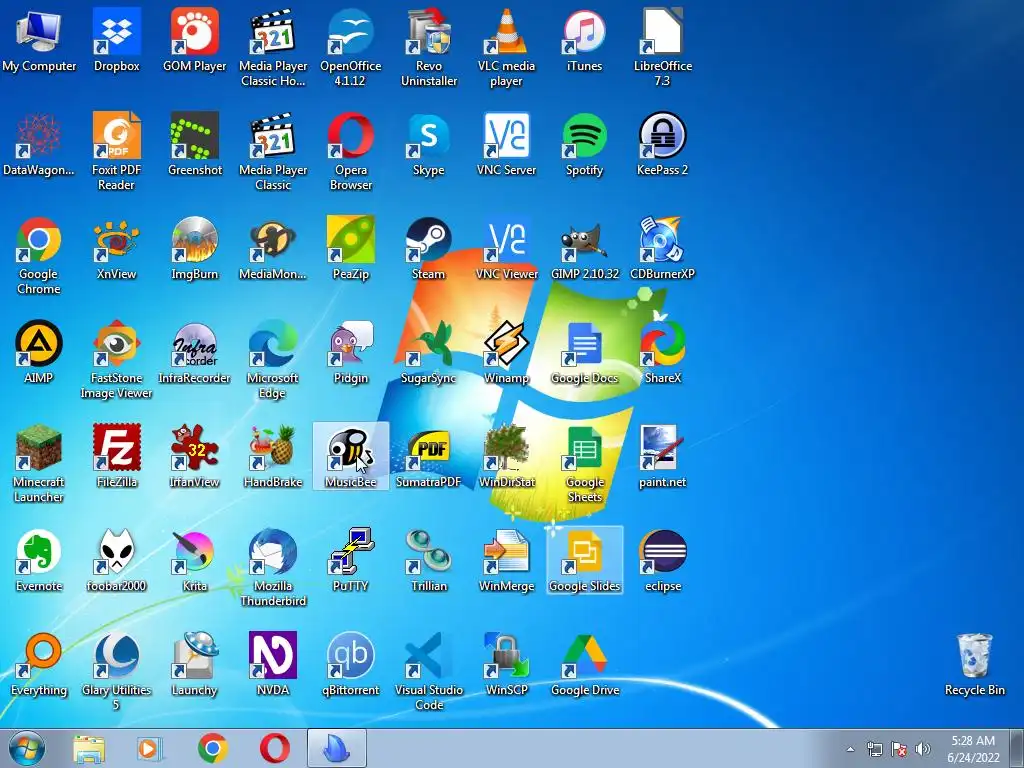Viewport: 1024px width, 768px height.
Task: Select the Spotify desktop icon
Action: (x=584, y=144)
